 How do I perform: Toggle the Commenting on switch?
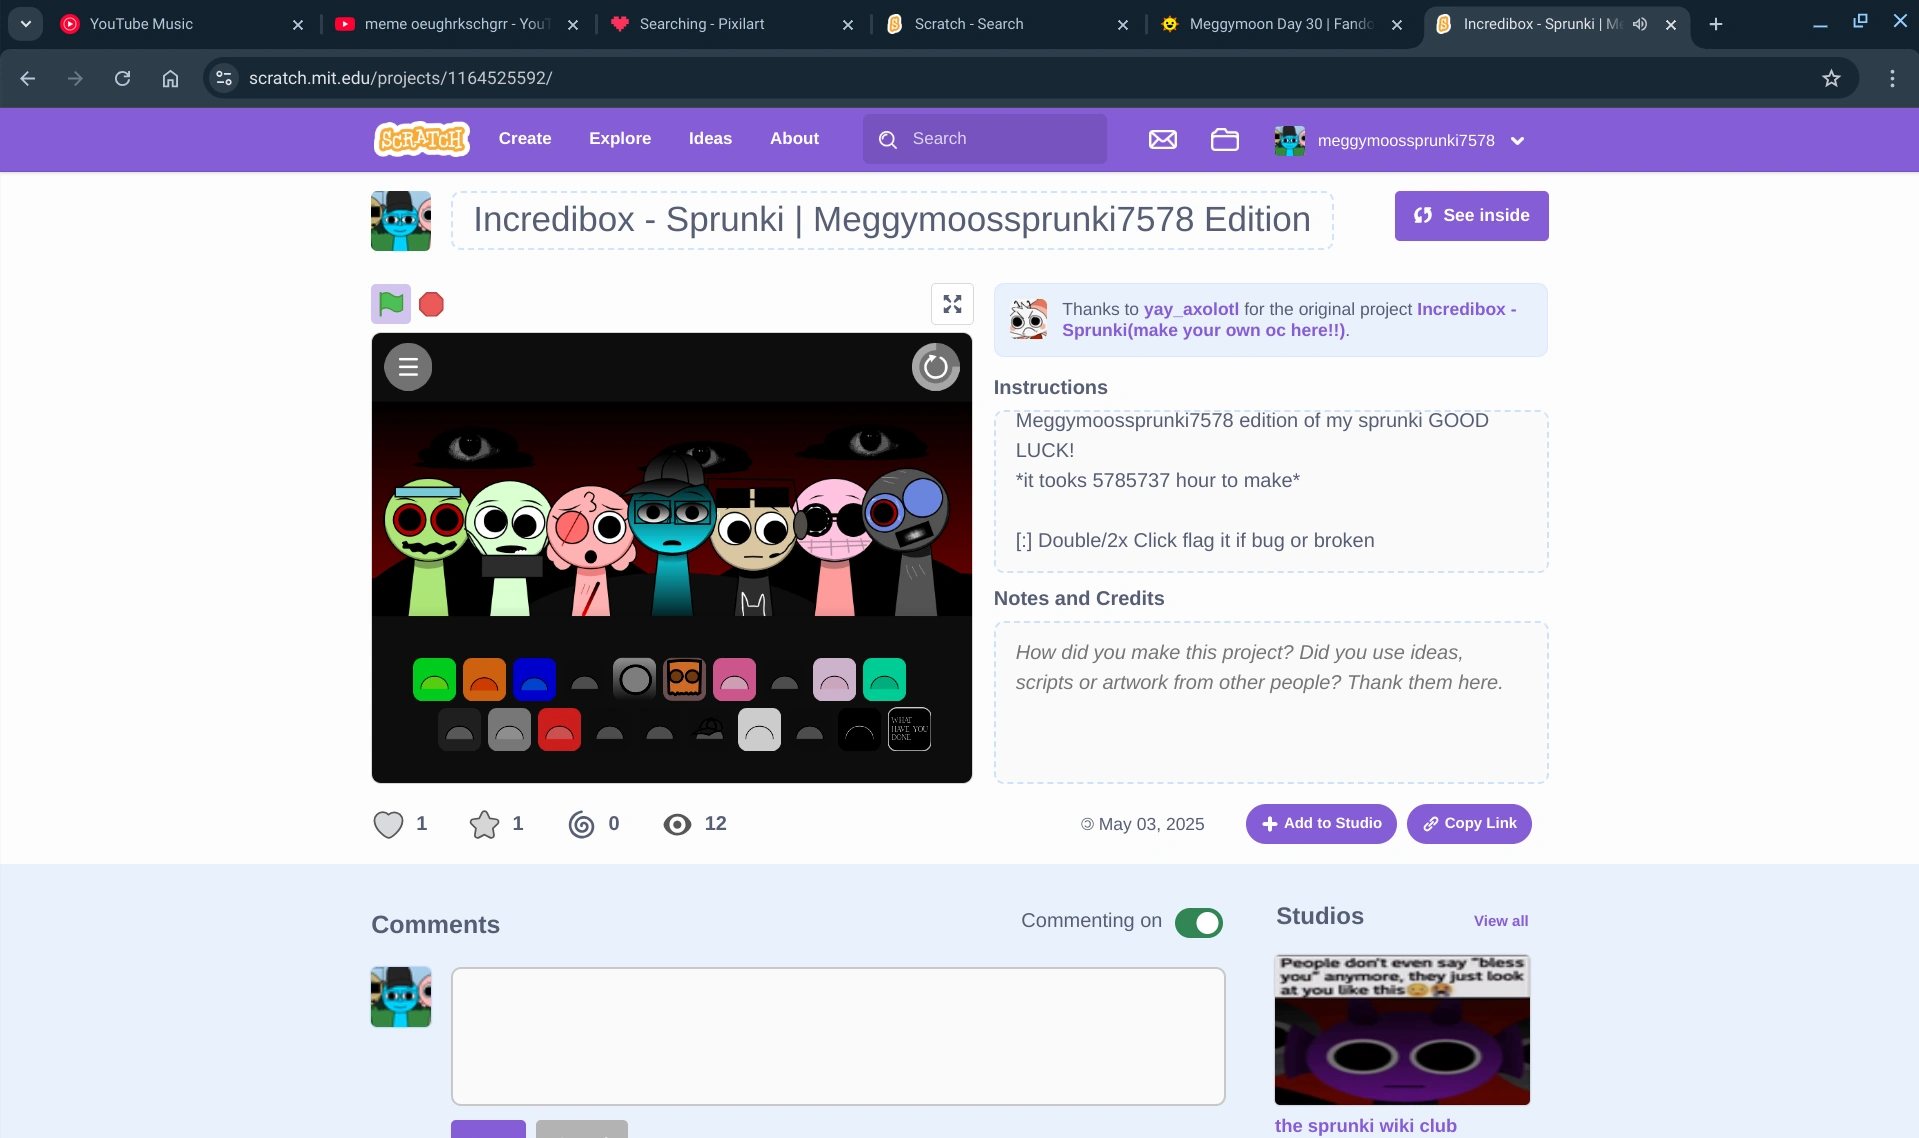click(x=1198, y=922)
